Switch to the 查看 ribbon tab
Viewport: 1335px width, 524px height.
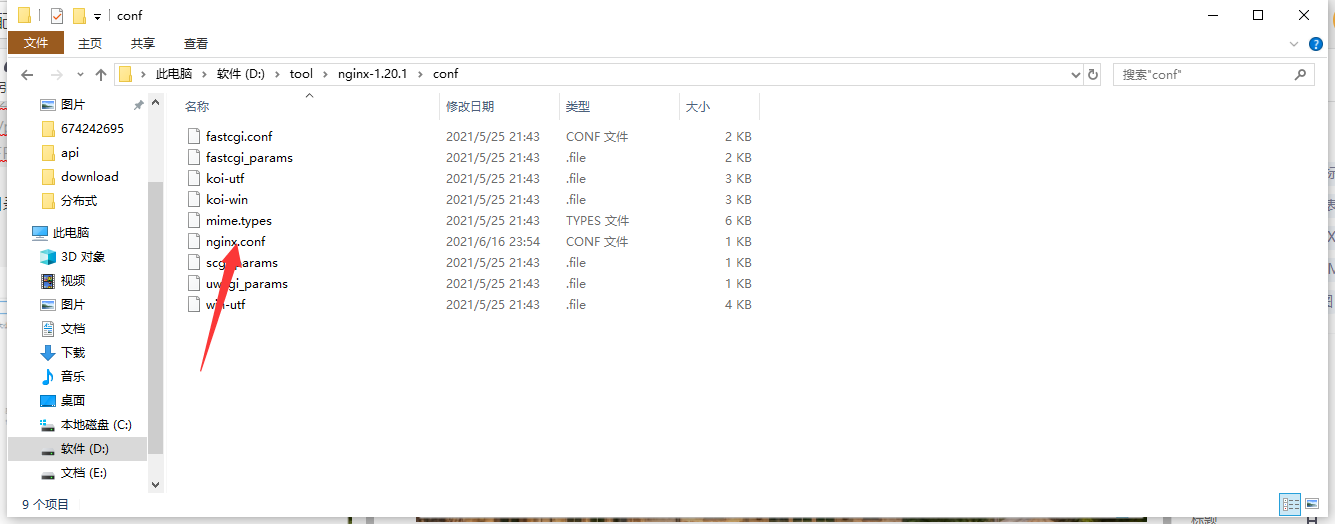196,43
